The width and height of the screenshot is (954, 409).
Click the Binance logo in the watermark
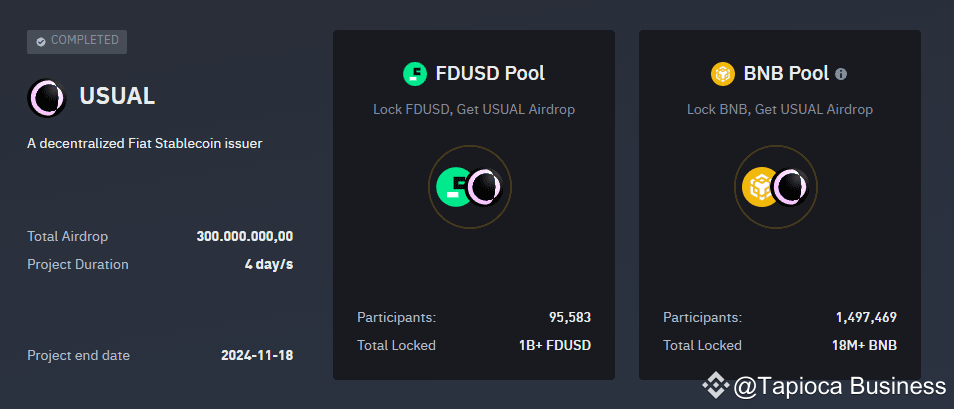[x=716, y=385]
